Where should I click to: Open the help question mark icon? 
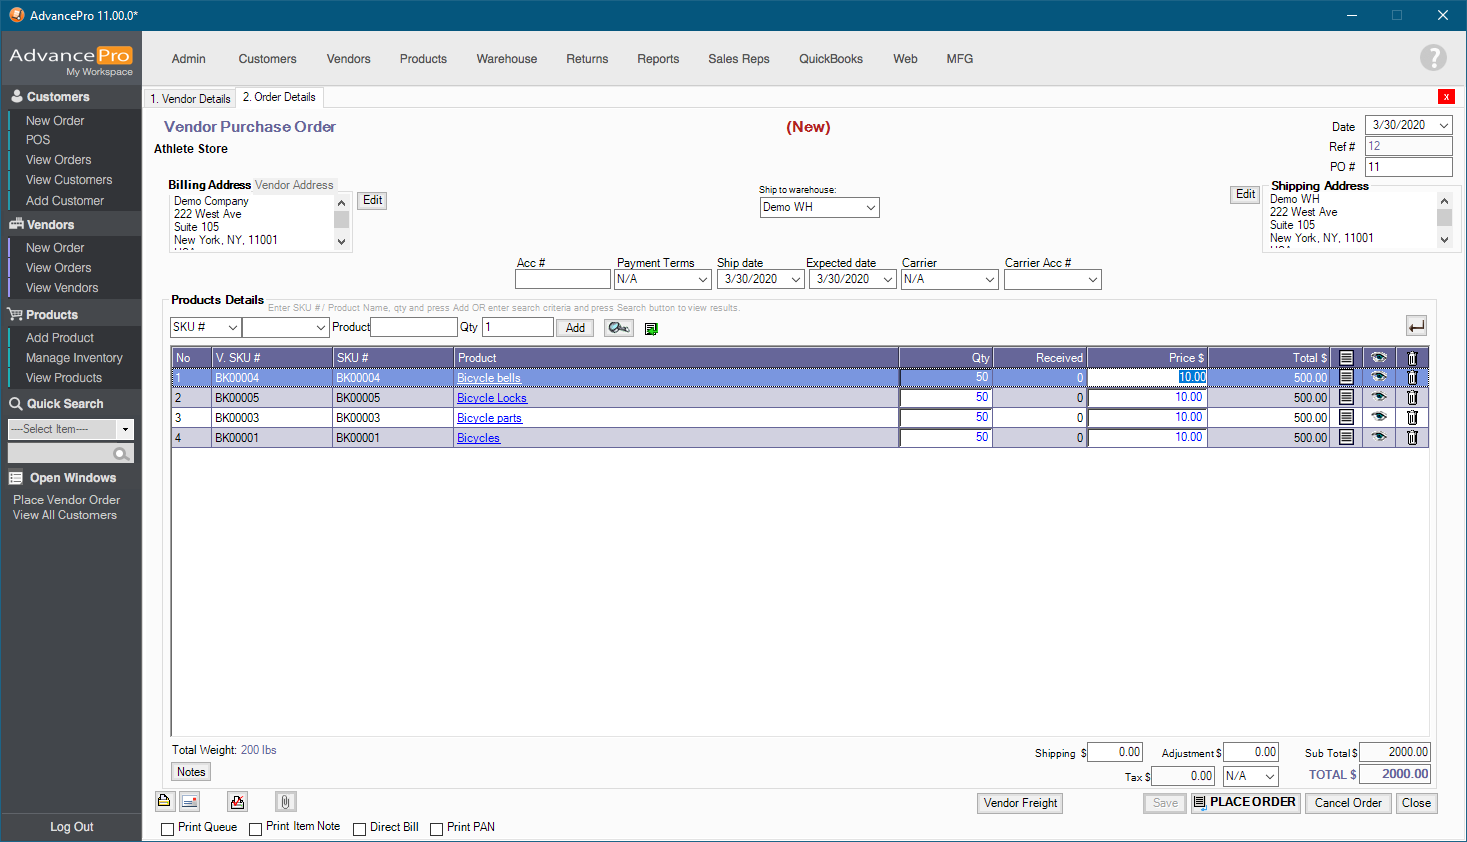1433,58
